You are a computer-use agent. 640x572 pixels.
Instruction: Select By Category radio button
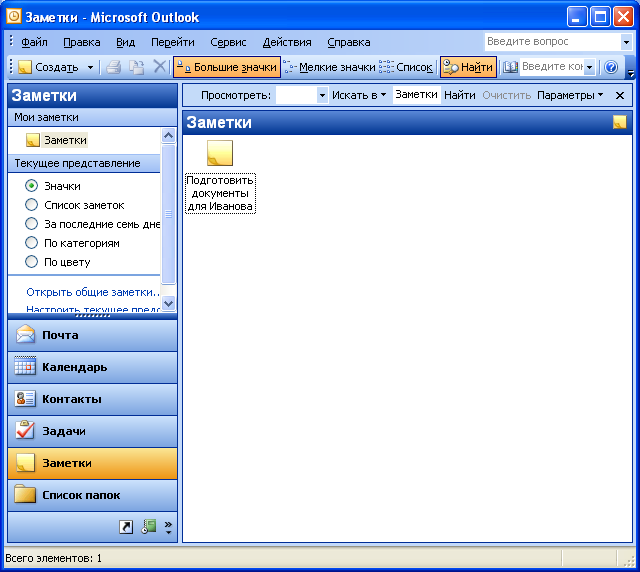pos(31,243)
